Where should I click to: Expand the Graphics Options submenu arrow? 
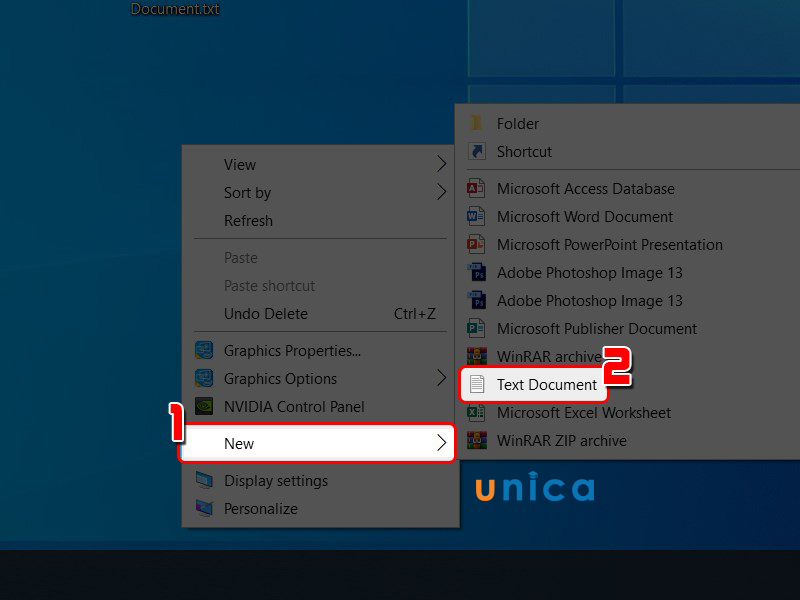coord(441,379)
